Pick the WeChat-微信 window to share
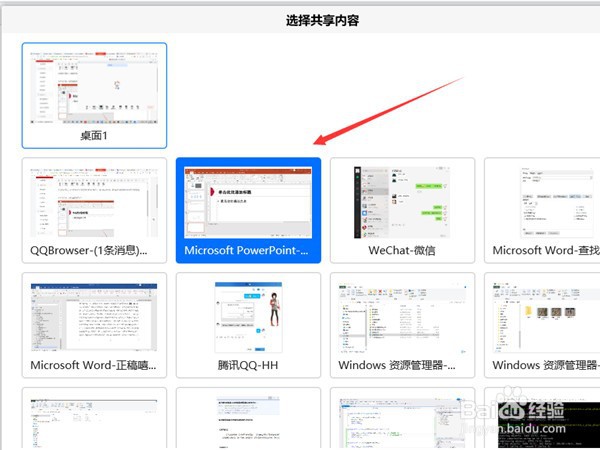The image size is (600, 450). pyautogui.click(x=402, y=210)
